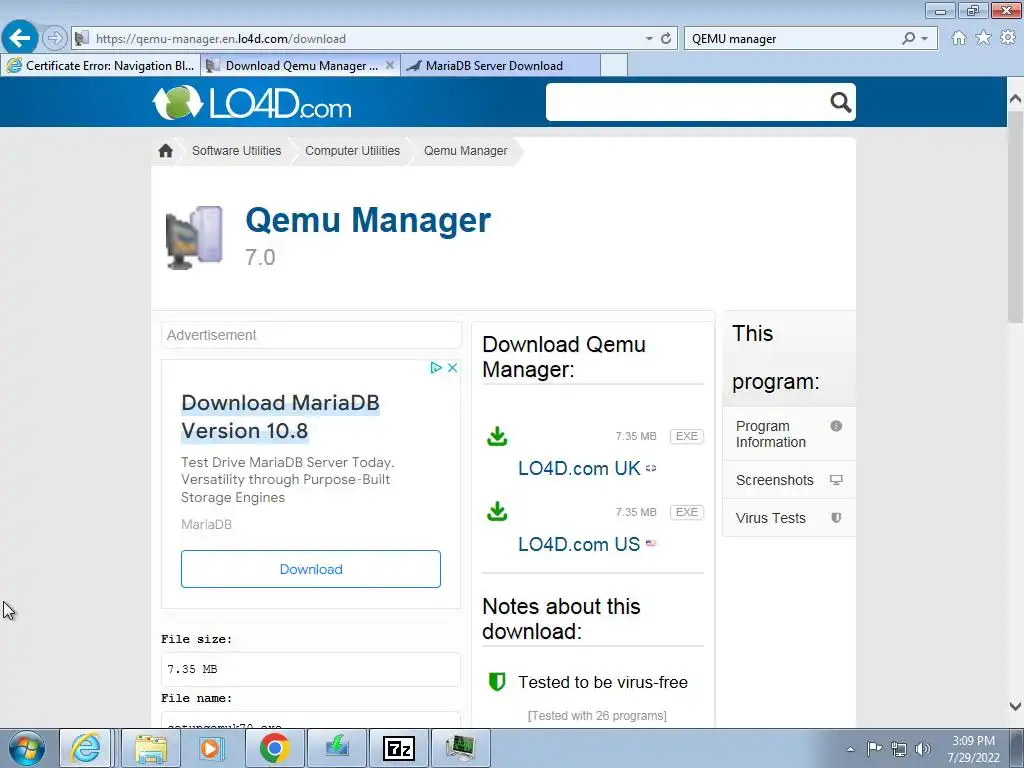The image size is (1024, 768).
Task: Click the taskbar clock showing 3:09 PM
Action: (973, 749)
